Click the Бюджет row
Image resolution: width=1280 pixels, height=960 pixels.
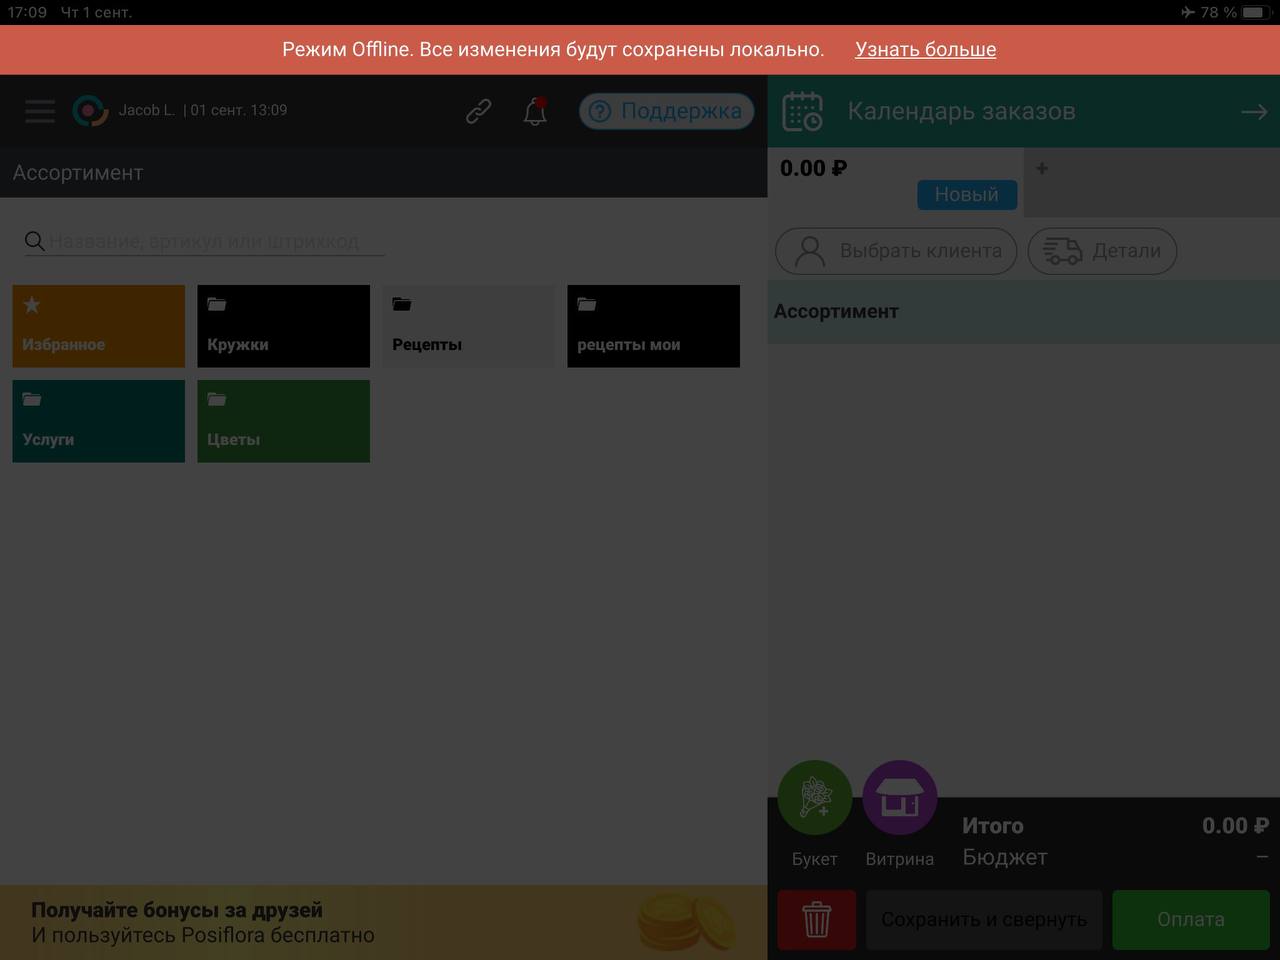1115,857
